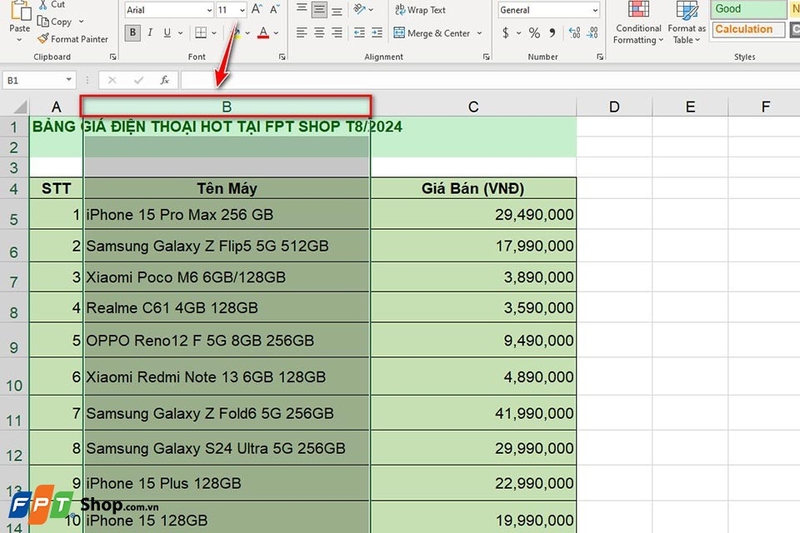Viewport: 800px width, 533px height.
Task: Click the Decrease Indent icon
Action: pos(360,33)
